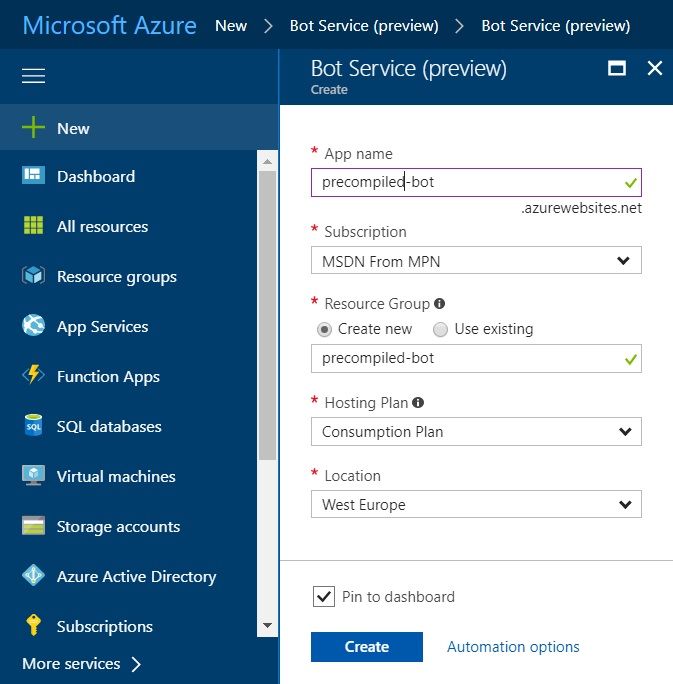Open the Location dropdown showing West Europe

[x=476, y=505]
